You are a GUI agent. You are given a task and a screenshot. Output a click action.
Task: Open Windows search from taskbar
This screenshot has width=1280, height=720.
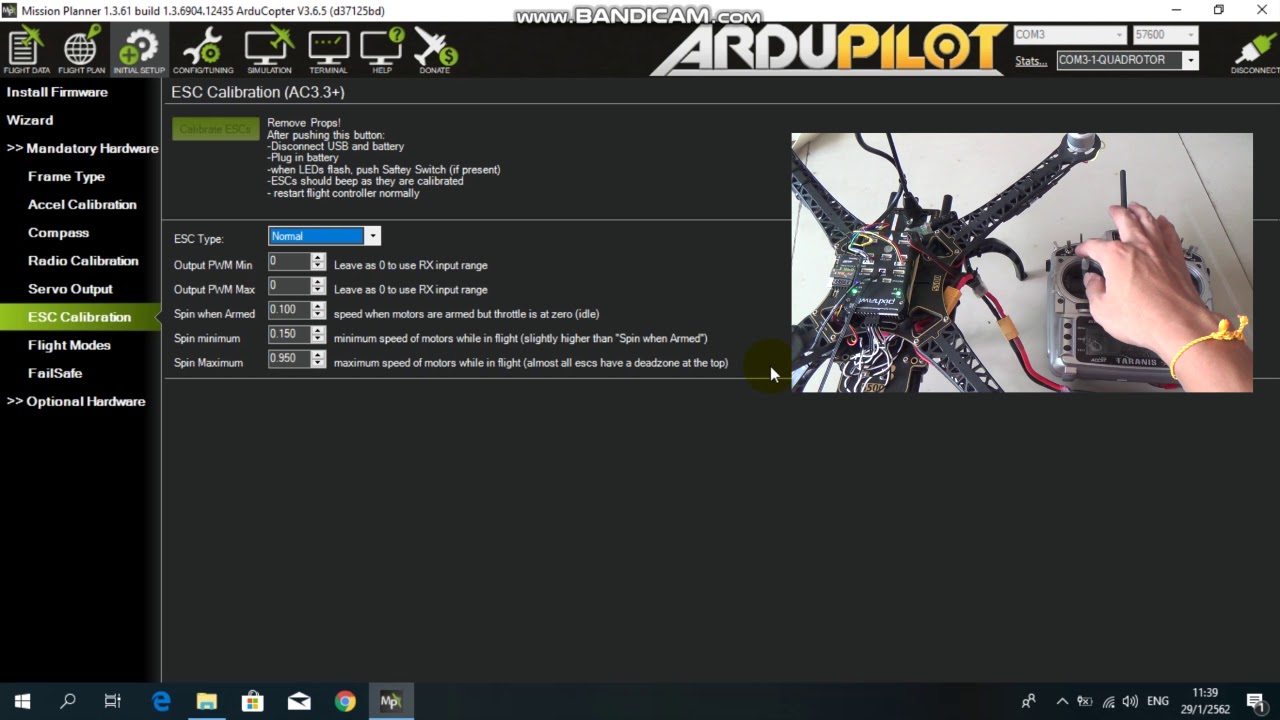click(x=68, y=701)
